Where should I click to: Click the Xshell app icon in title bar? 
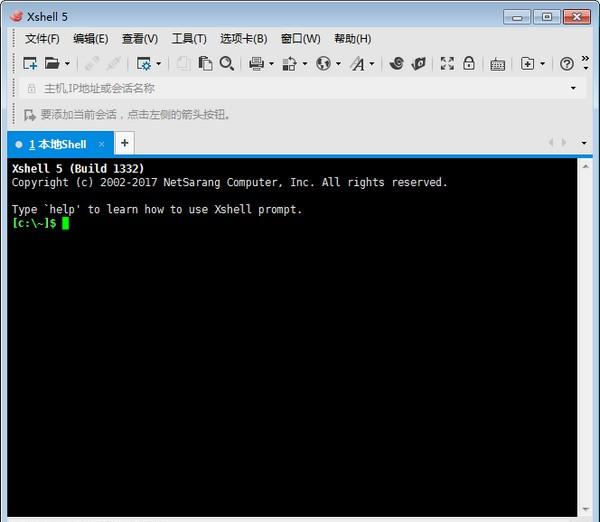tap(16, 16)
